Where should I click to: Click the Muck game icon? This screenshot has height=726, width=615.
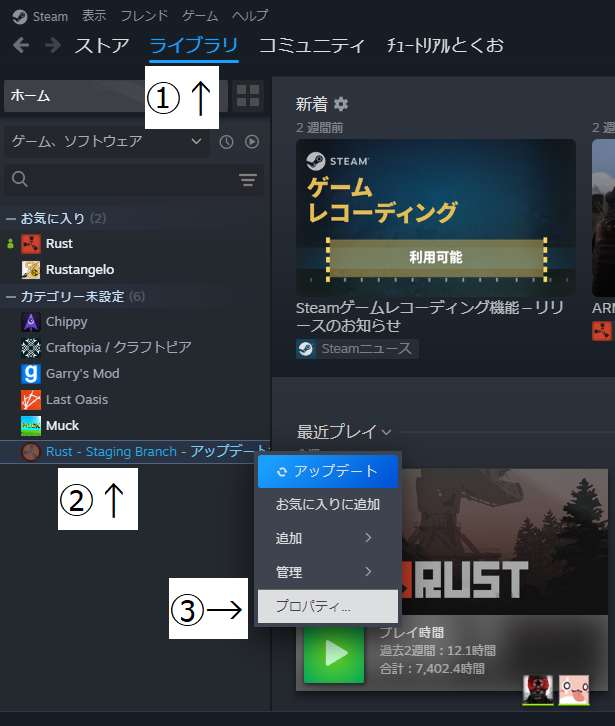[31, 426]
